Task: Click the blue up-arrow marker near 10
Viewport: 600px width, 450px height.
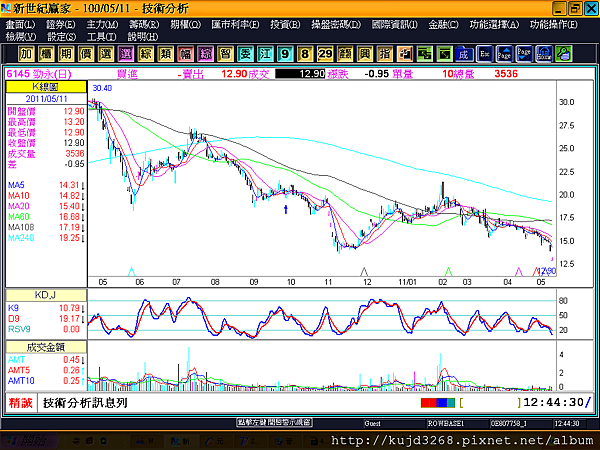Action: click(x=285, y=209)
